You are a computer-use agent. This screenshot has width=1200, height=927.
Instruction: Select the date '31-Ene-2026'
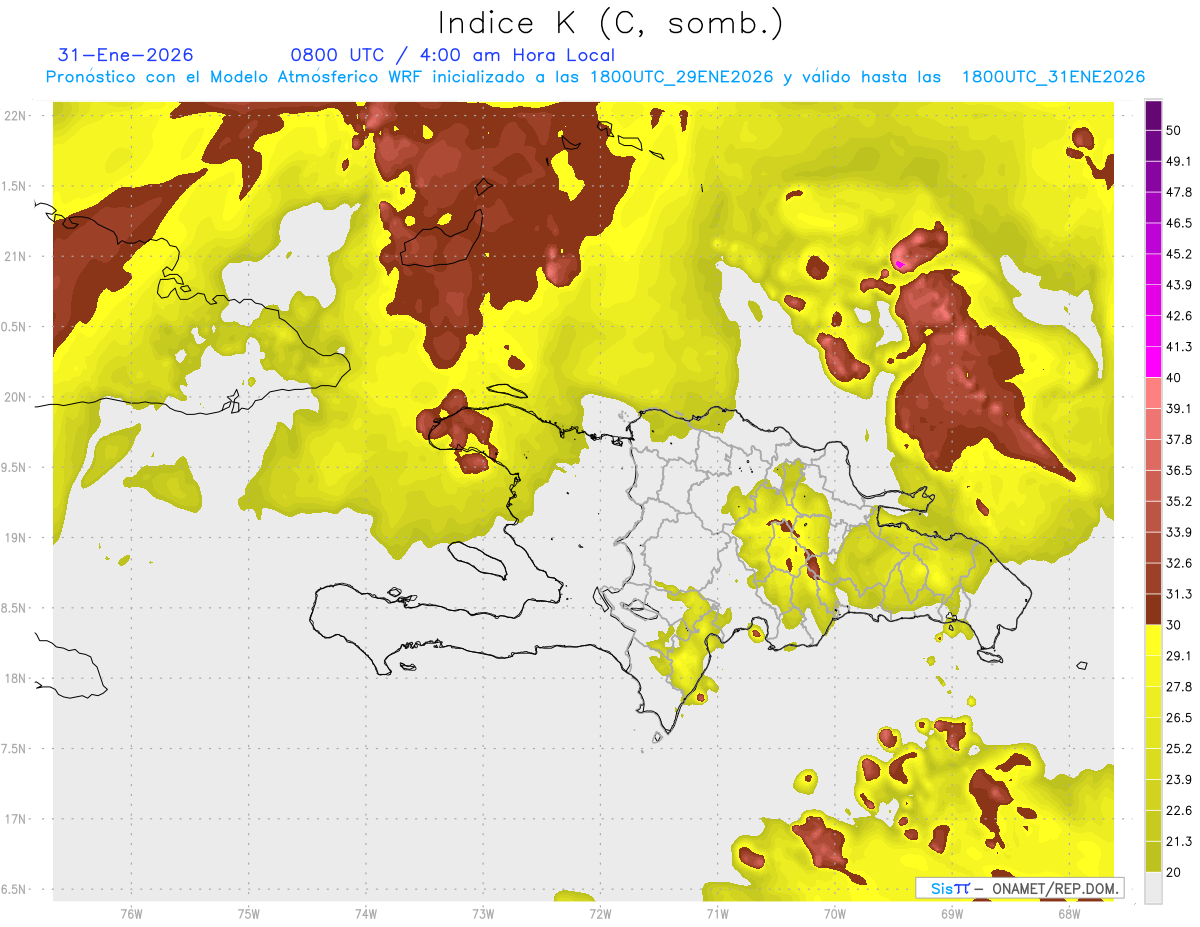point(126,55)
